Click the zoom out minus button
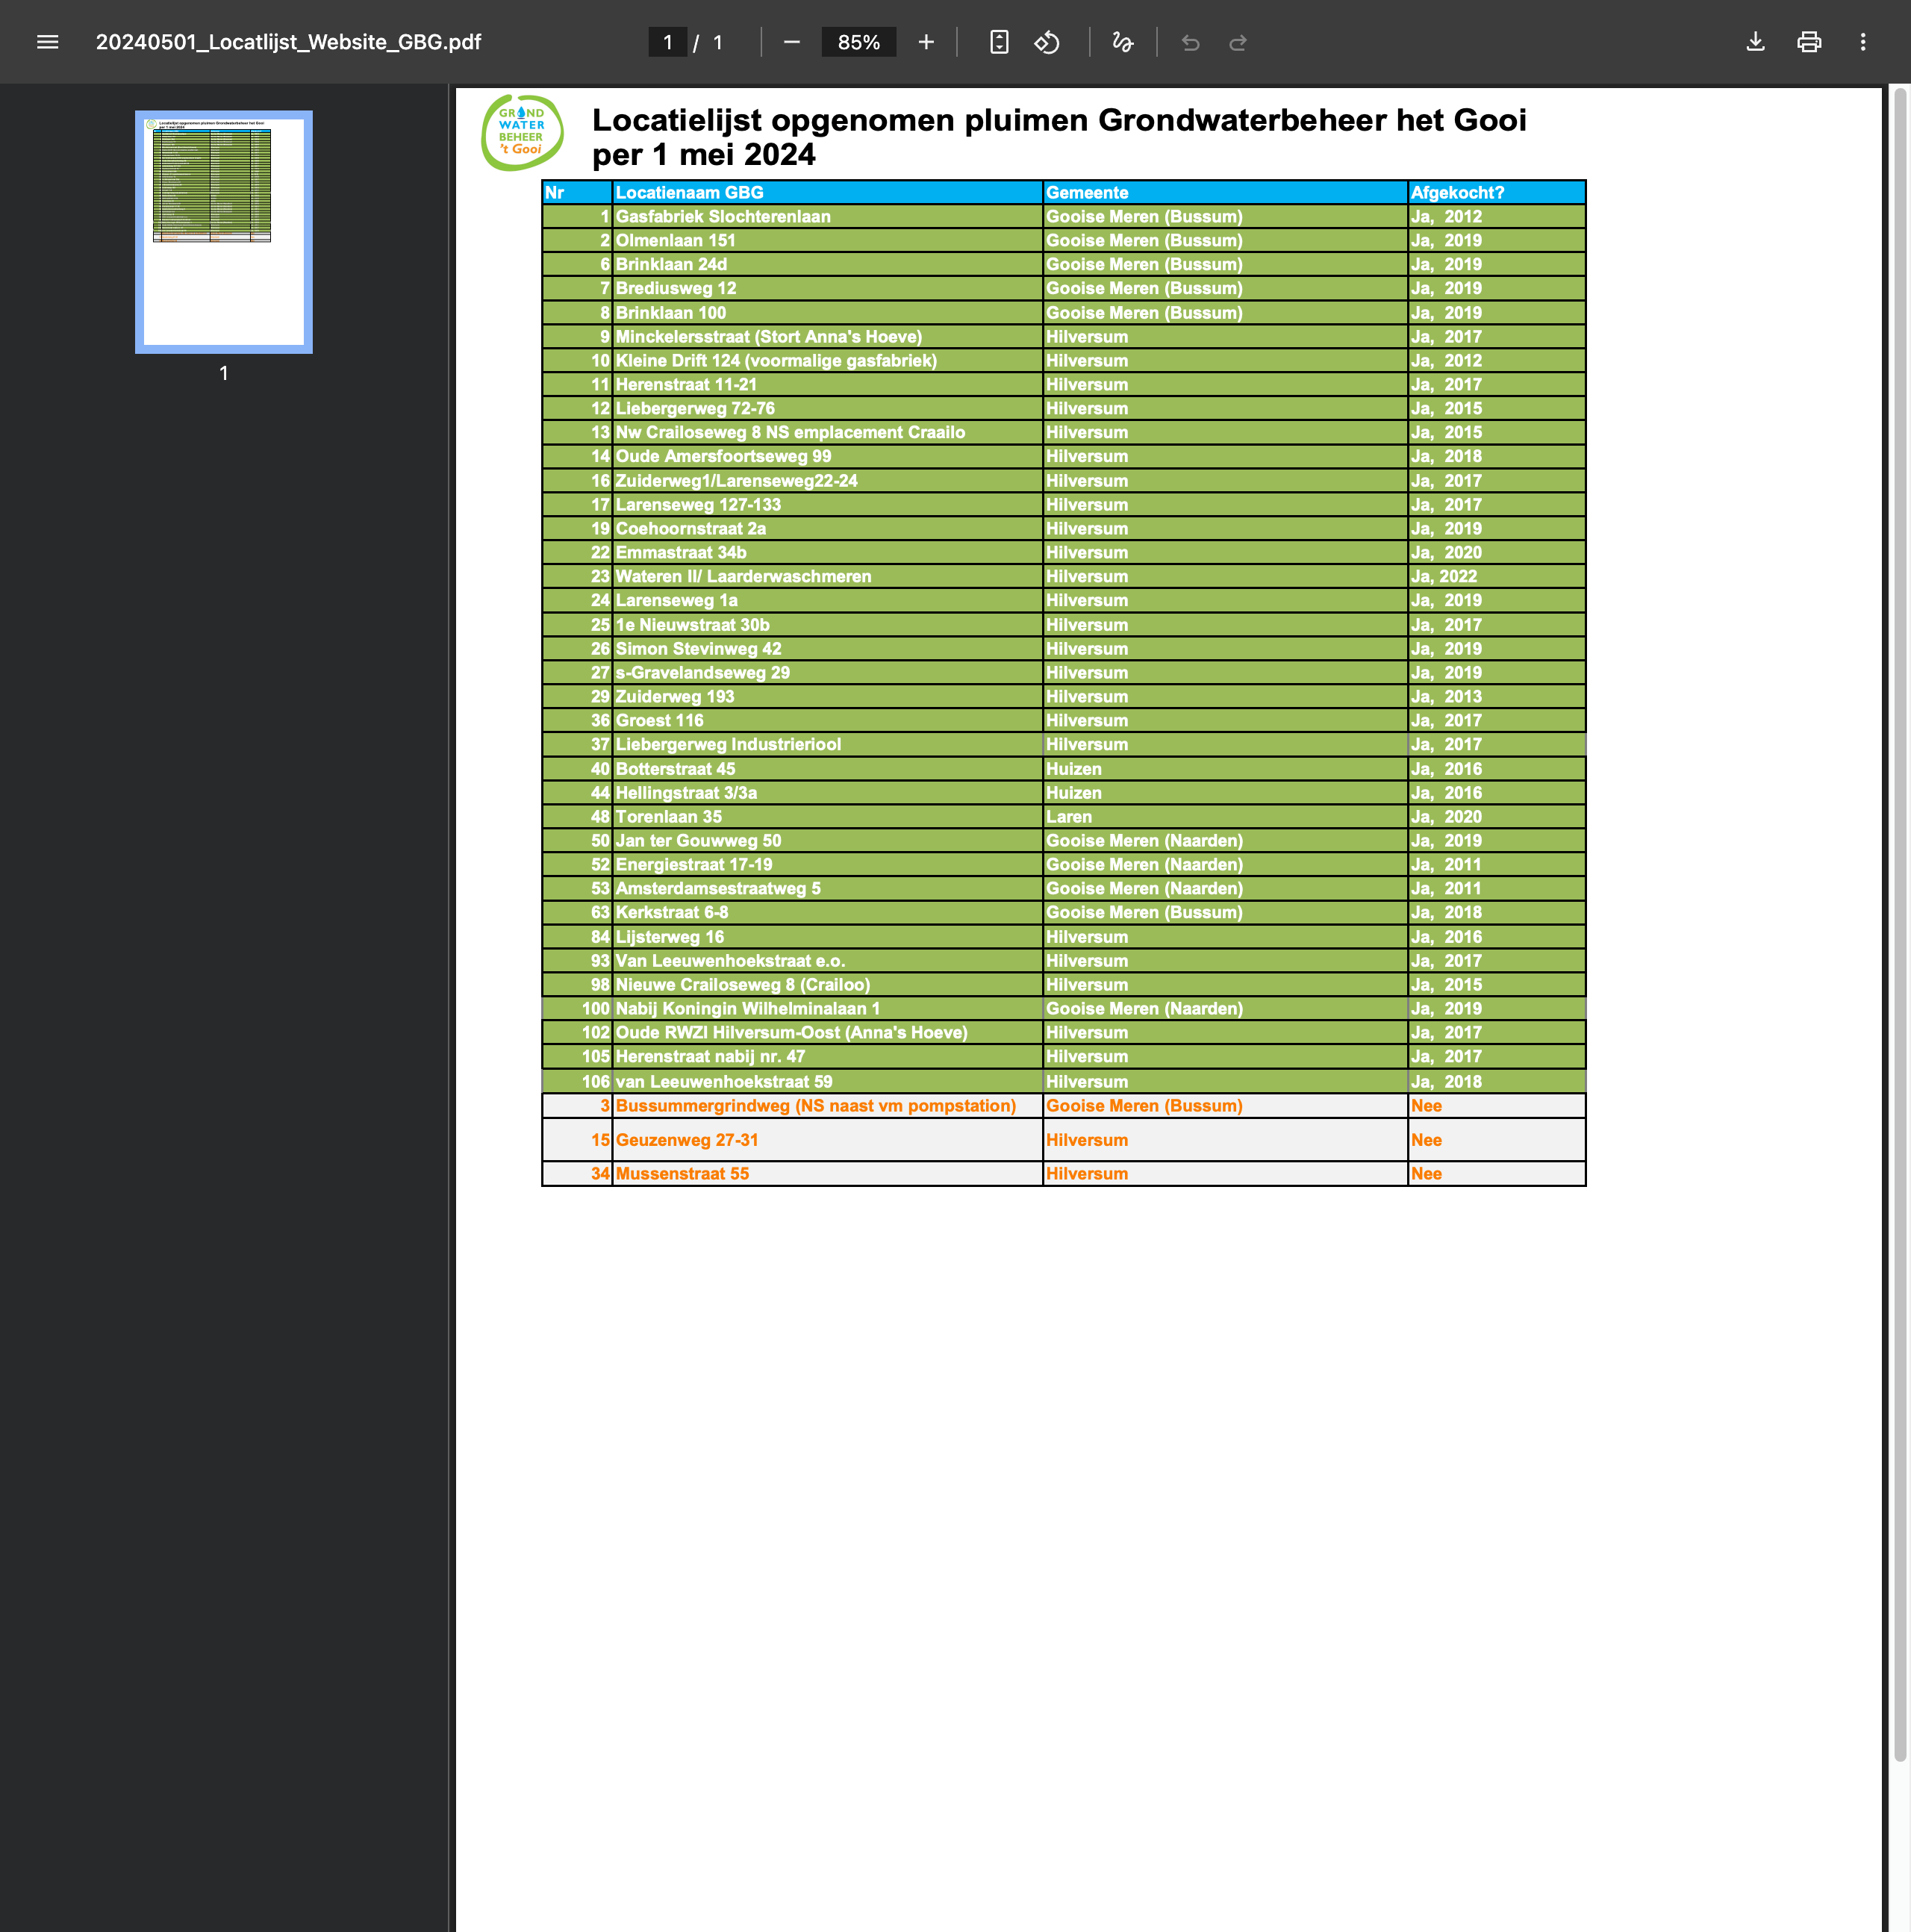This screenshot has height=1932, width=1911. point(791,42)
